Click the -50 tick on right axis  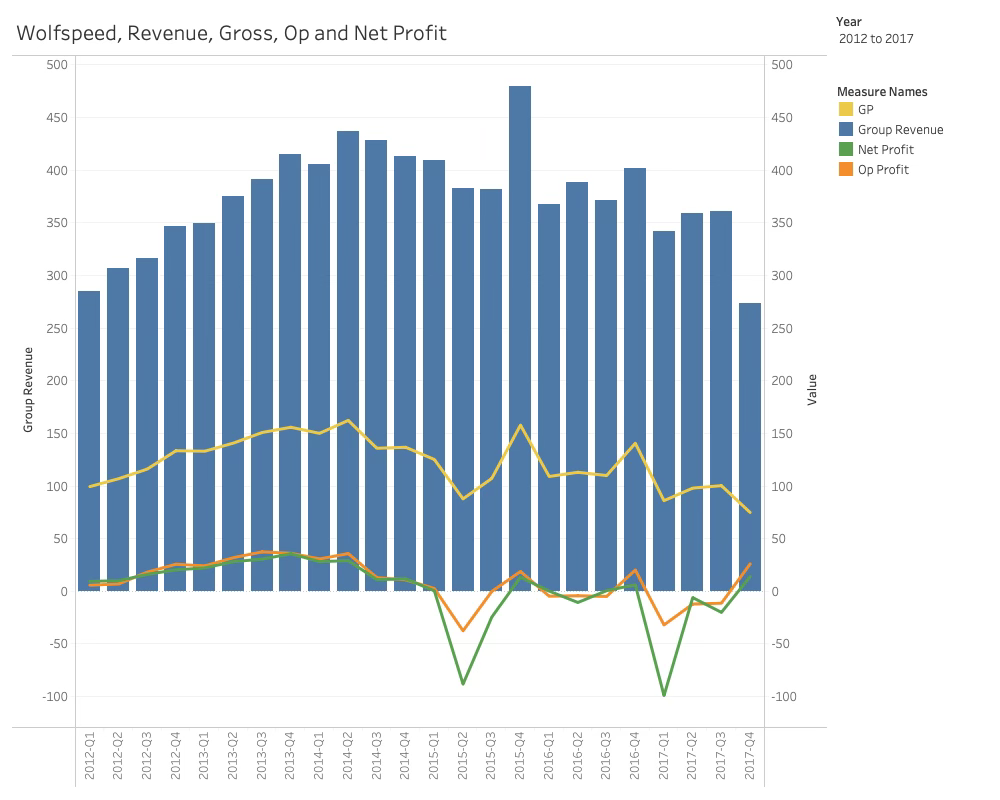pos(781,644)
